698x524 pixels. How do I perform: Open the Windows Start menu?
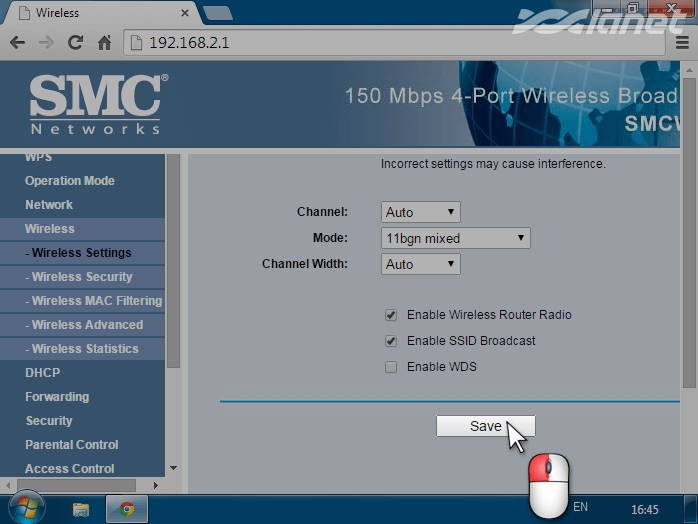24,507
